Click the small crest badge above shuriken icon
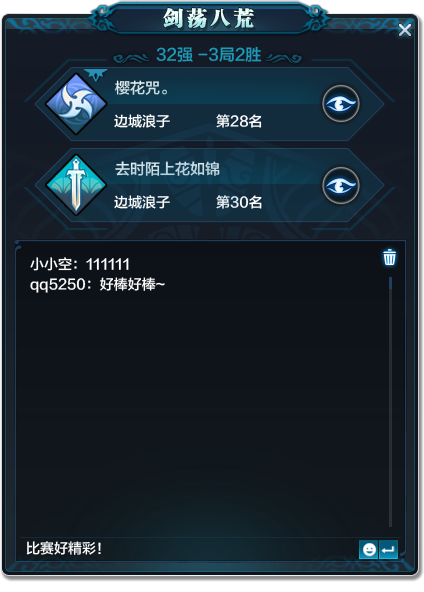 point(96,74)
